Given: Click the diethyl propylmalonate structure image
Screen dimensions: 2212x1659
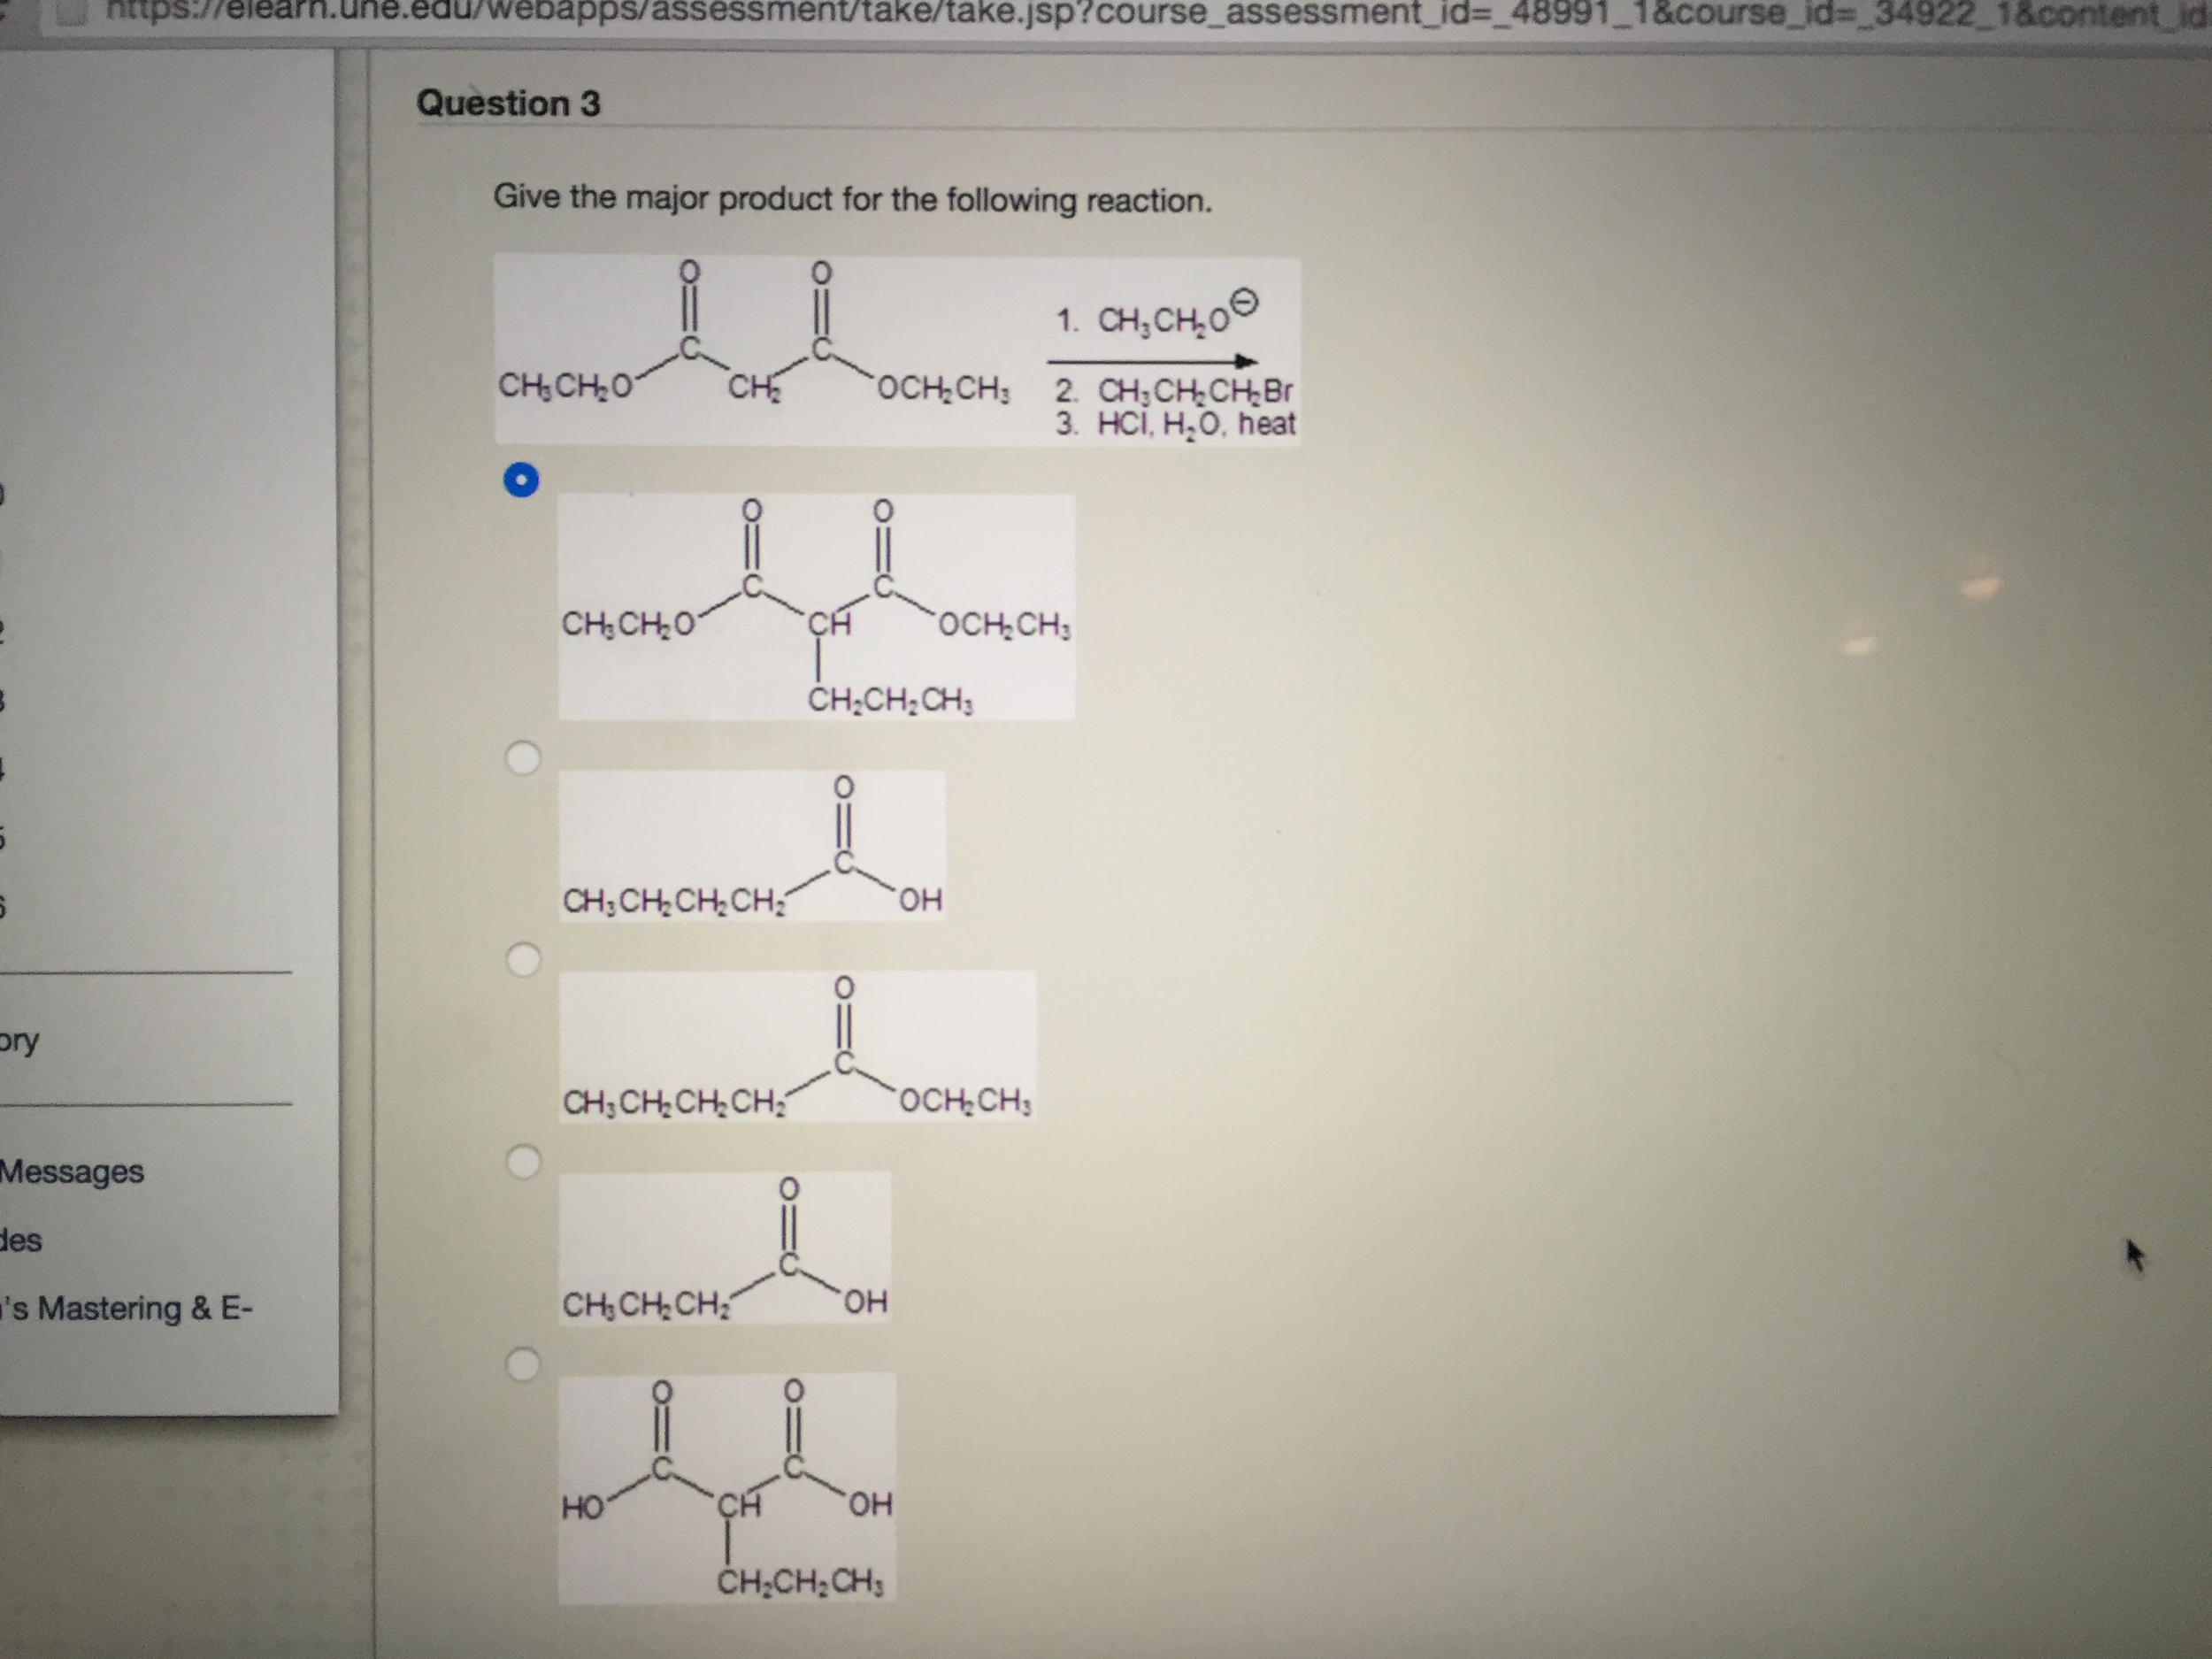Looking at the screenshot, I should click(817, 607).
